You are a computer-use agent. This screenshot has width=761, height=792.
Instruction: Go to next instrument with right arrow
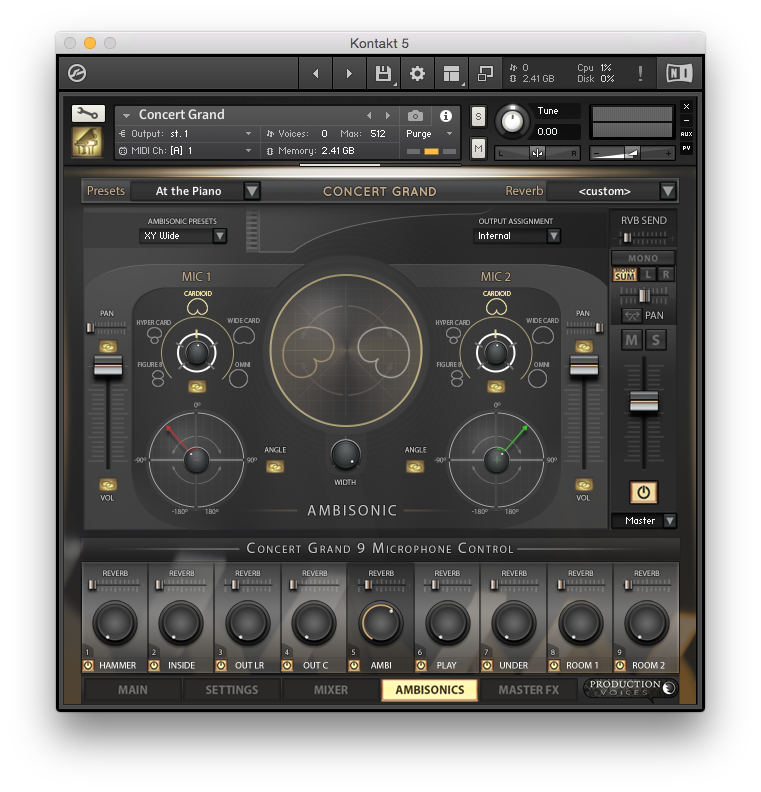pyautogui.click(x=349, y=74)
